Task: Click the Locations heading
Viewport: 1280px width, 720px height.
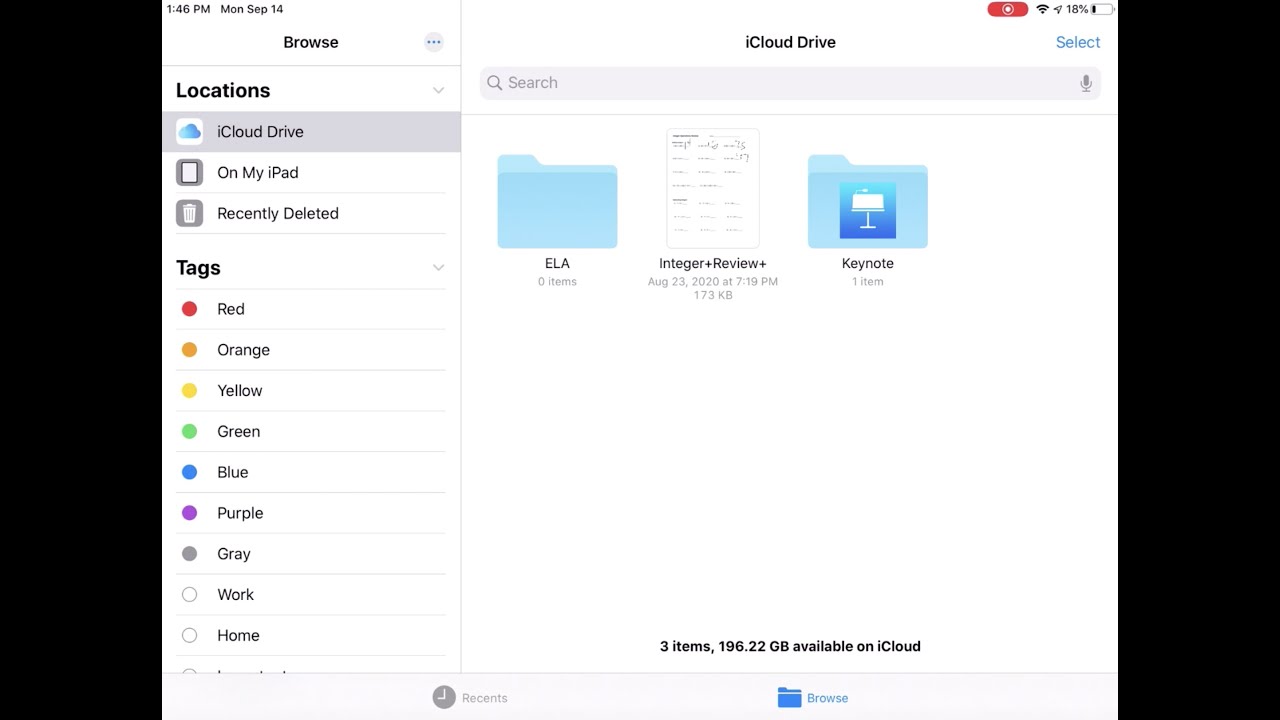Action: [223, 90]
